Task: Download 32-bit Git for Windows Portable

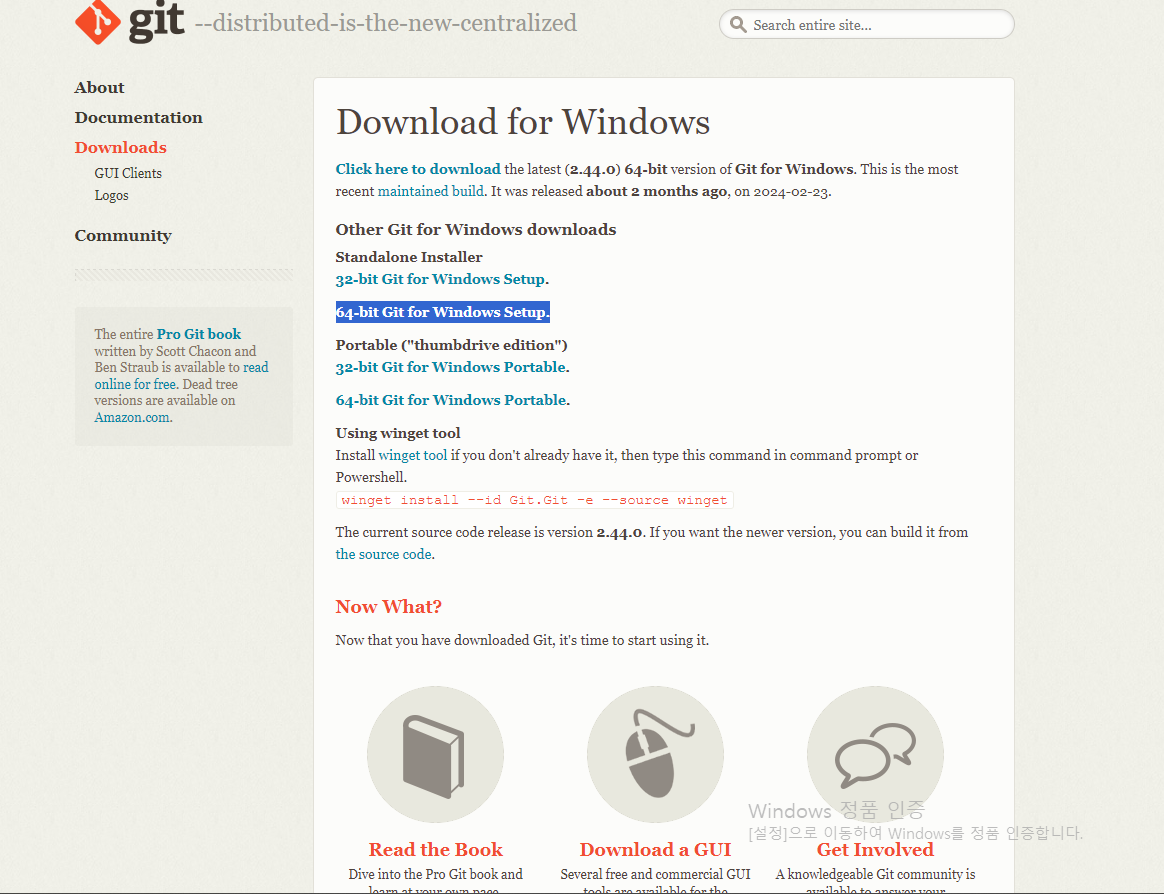Action: click(x=451, y=367)
